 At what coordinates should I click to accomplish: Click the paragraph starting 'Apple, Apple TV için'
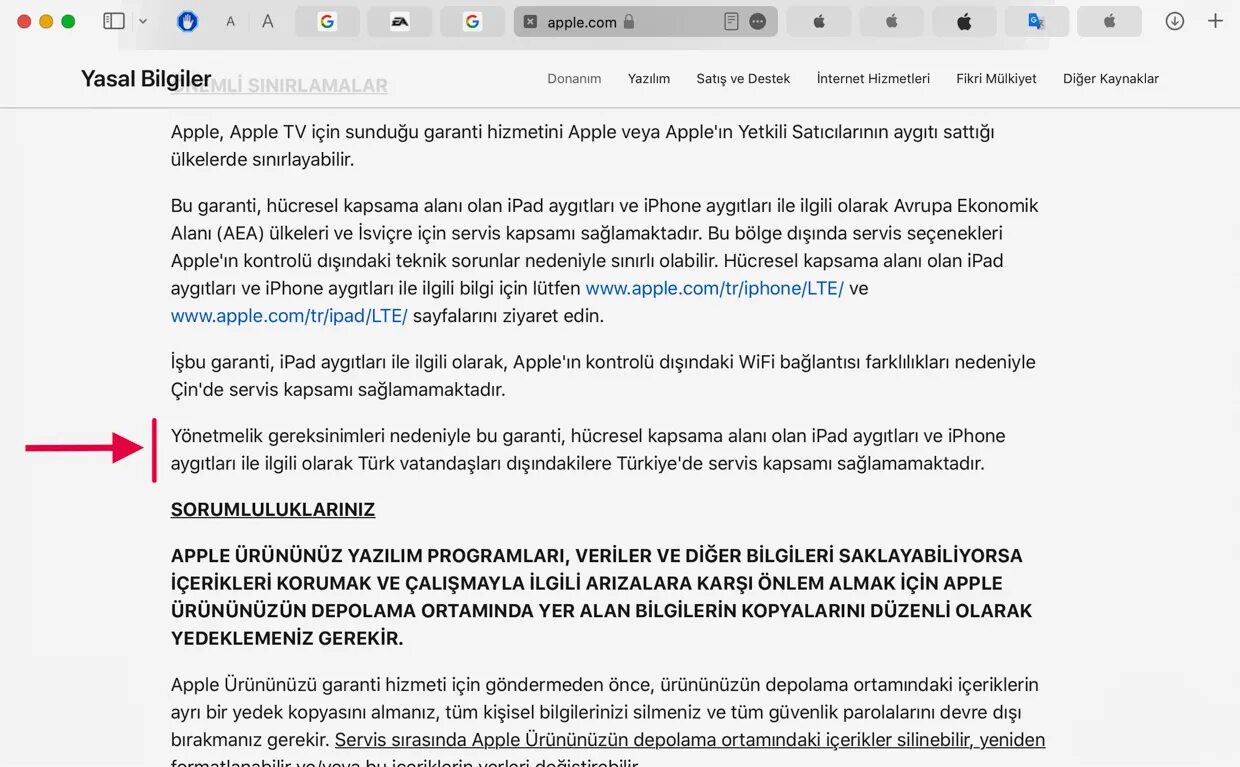pyautogui.click(x=582, y=146)
